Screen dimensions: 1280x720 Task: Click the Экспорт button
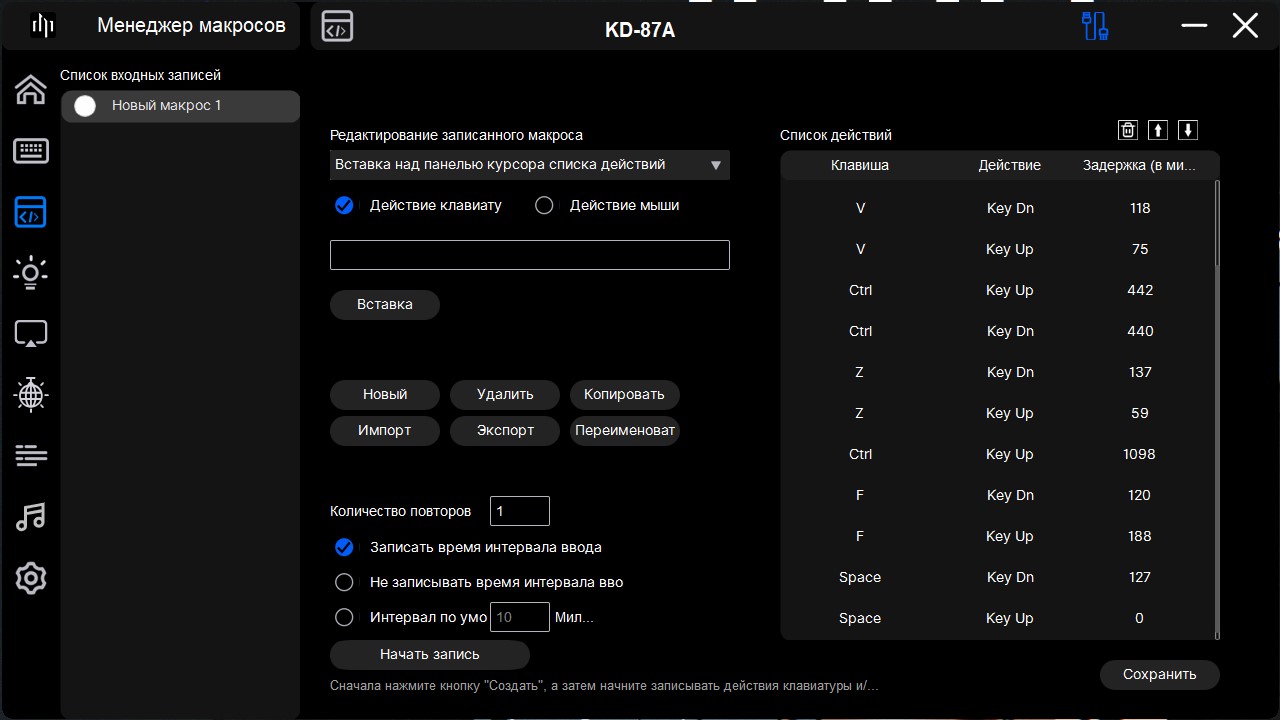pos(505,430)
